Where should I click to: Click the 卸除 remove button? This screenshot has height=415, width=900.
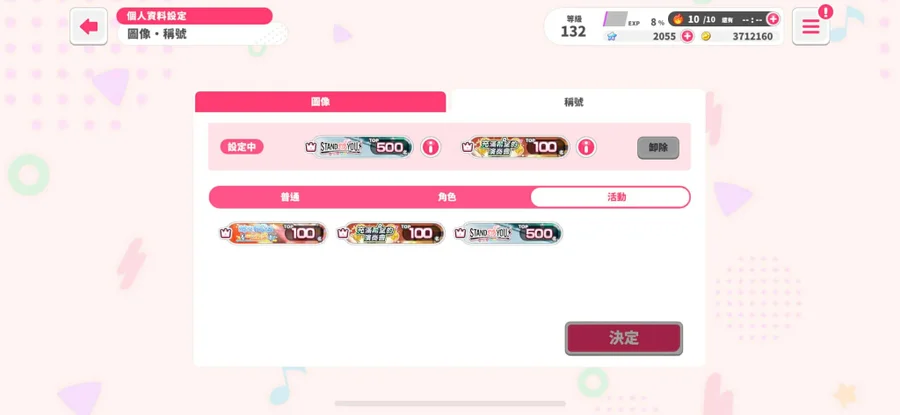pyautogui.click(x=658, y=148)
